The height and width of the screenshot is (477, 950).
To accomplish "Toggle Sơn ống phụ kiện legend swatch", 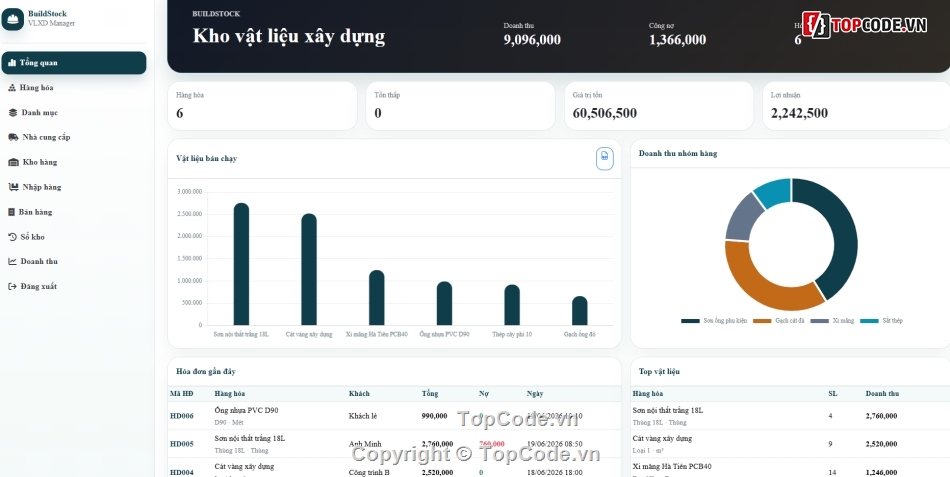I will tap(689, 321).
